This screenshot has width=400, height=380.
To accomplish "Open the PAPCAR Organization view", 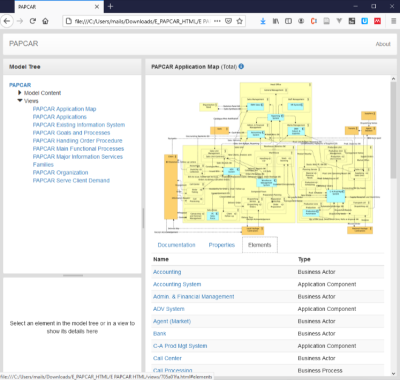I will click(60, 172).
